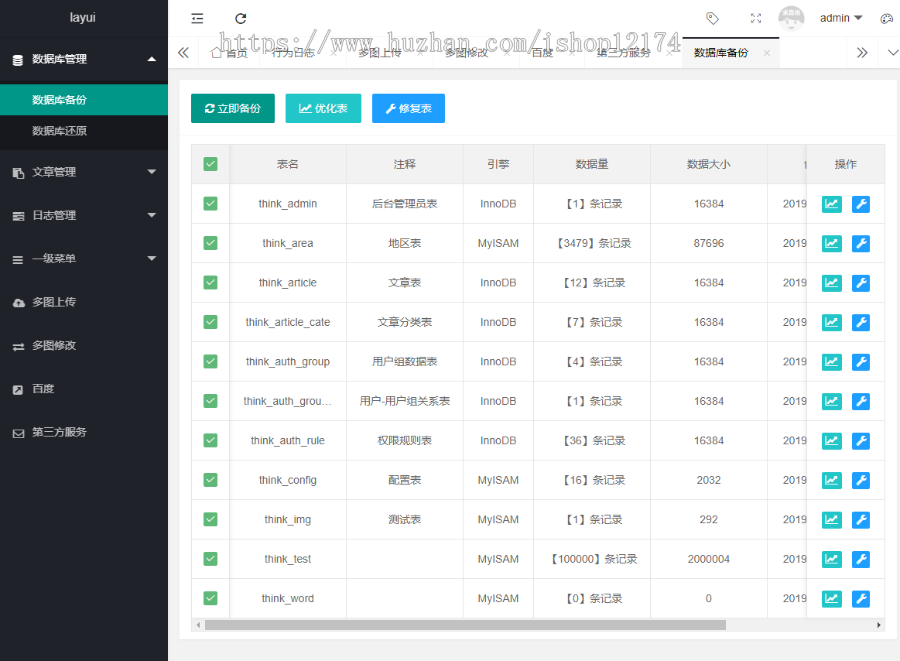900x661 pixels.
Task: Uncheck the think_article row checkbox
Action: click(210, 283)
